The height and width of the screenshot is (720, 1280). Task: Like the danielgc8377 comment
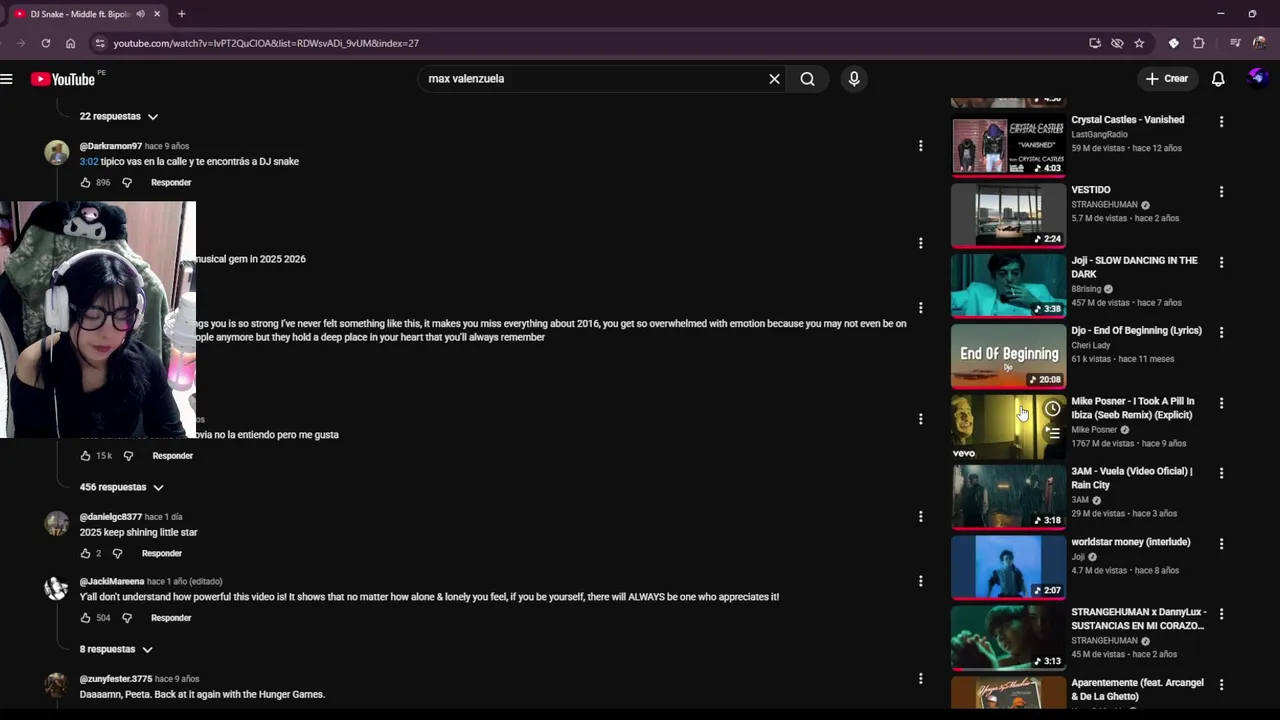click(x=85, y=554)
